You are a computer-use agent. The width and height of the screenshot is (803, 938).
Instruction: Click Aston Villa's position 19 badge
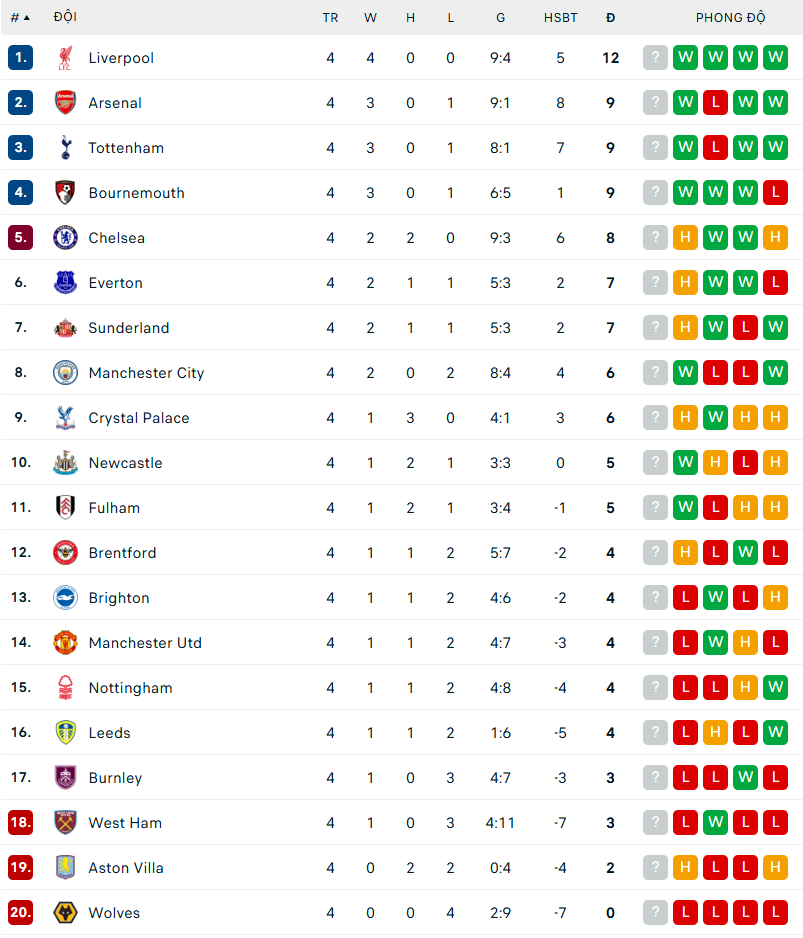(x=20, y=867)
